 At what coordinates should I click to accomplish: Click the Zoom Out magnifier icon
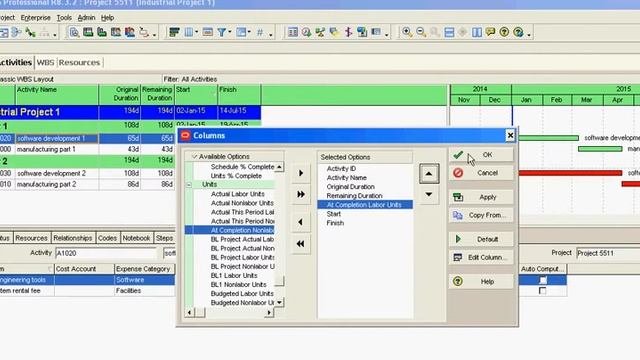[421, 32]
